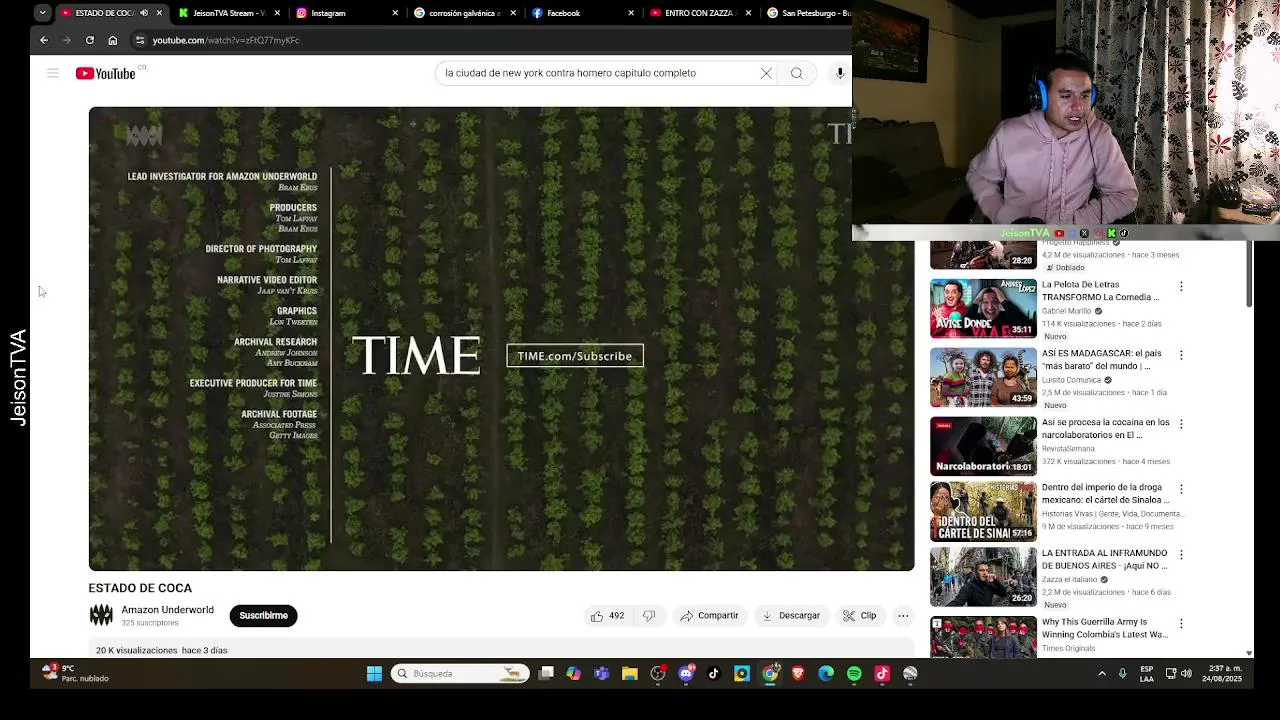Click the taskbar Búsqueda search box

point(460,674)
